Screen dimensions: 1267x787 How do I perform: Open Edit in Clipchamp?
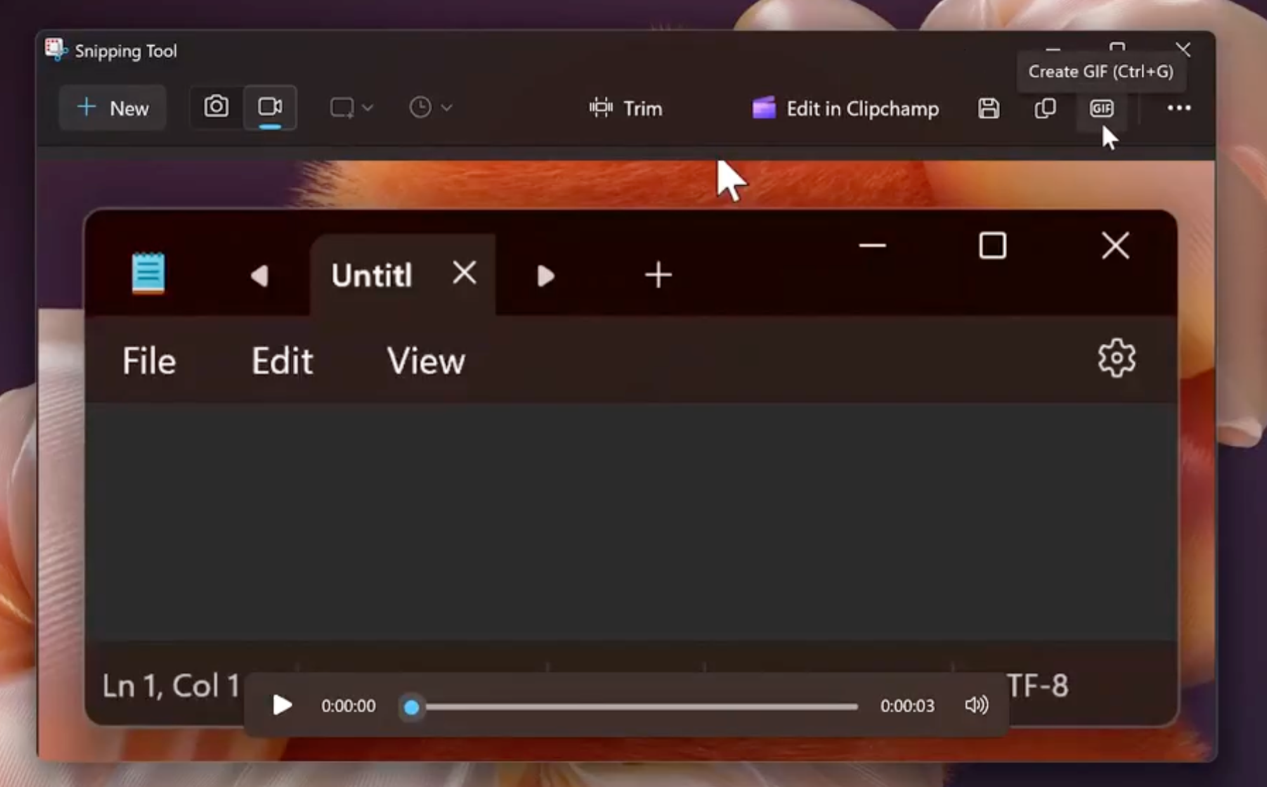[845, 108]
